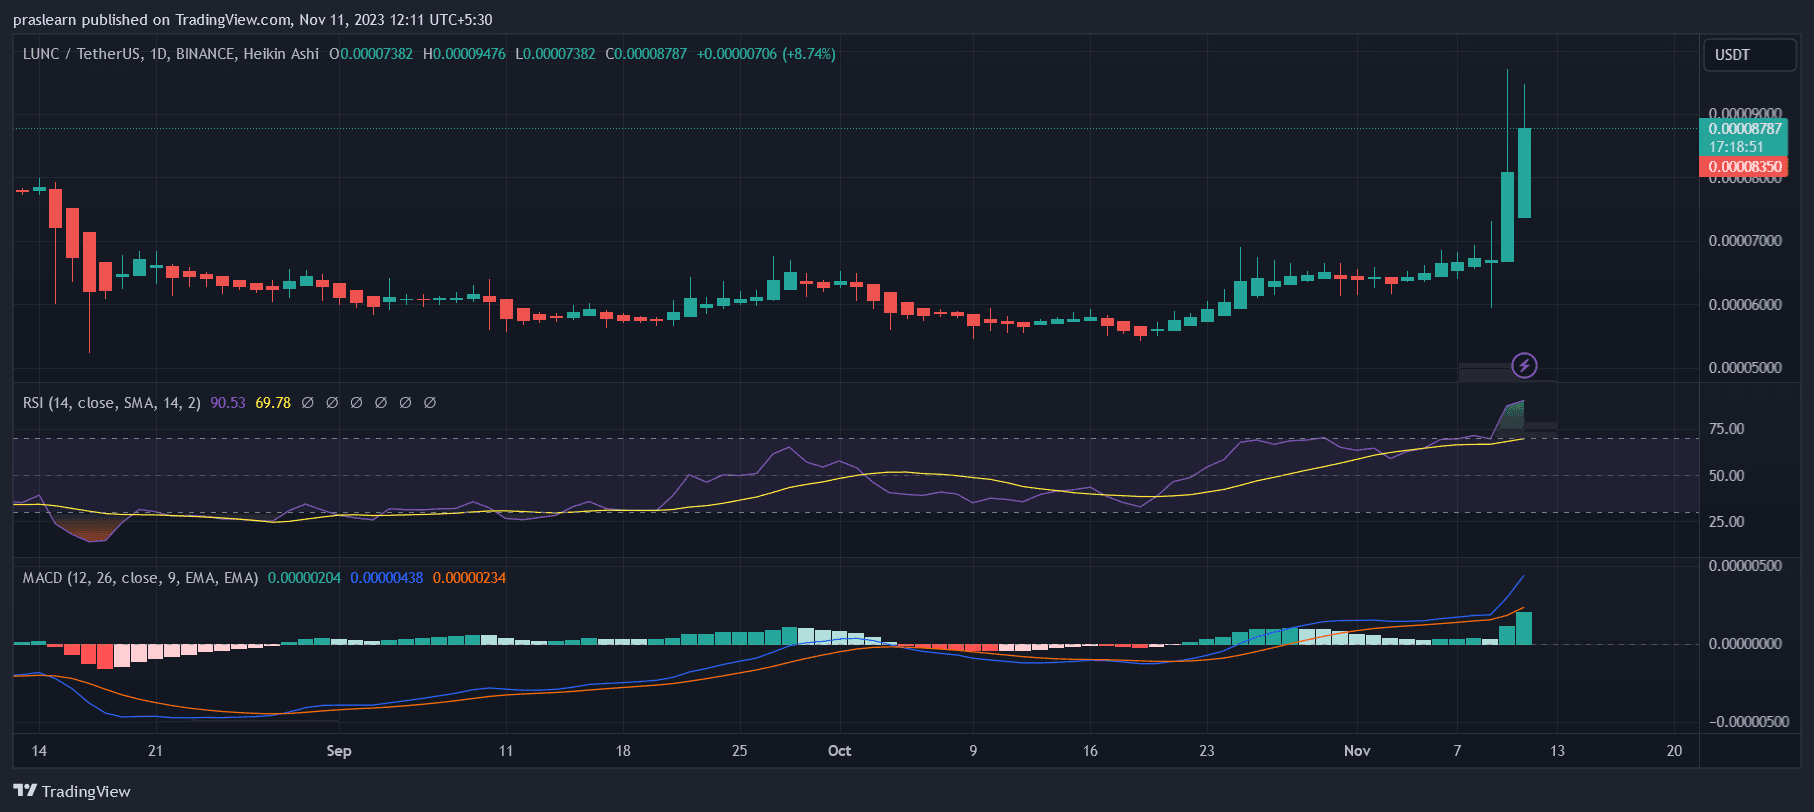This screenshot has width=1814, height=812.
Task: Select the RSI indicator legend label
Action: click(x=111, y=403)
